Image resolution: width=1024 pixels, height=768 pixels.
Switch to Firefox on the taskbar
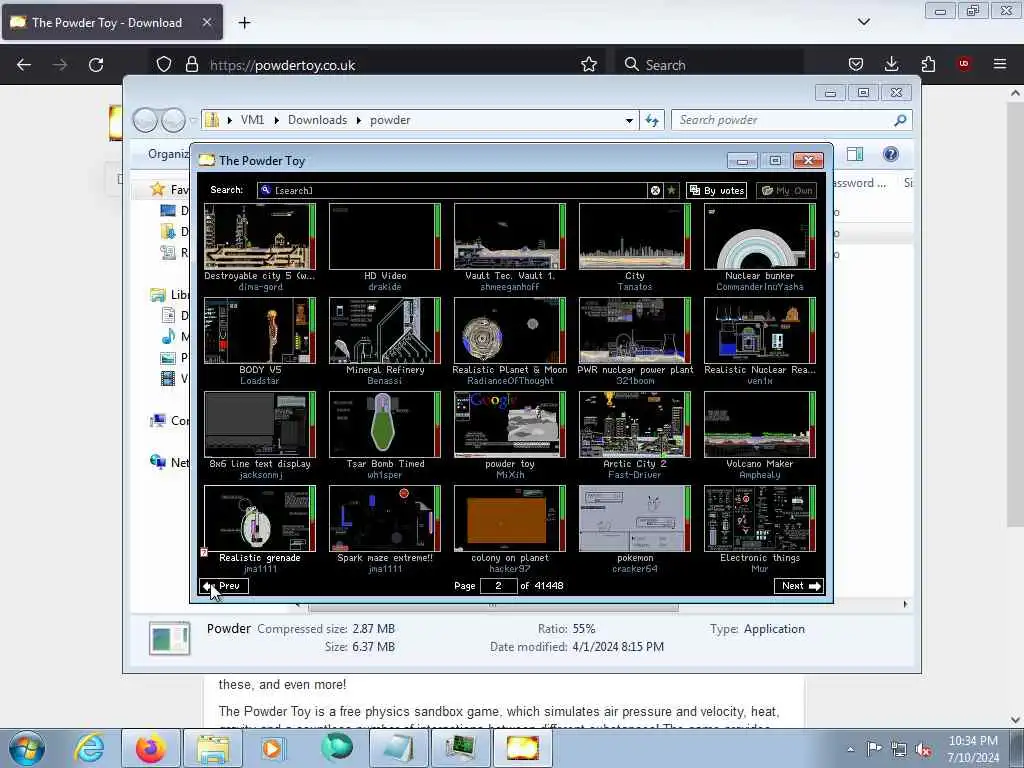pyautogui.click(x=151, y=748)
